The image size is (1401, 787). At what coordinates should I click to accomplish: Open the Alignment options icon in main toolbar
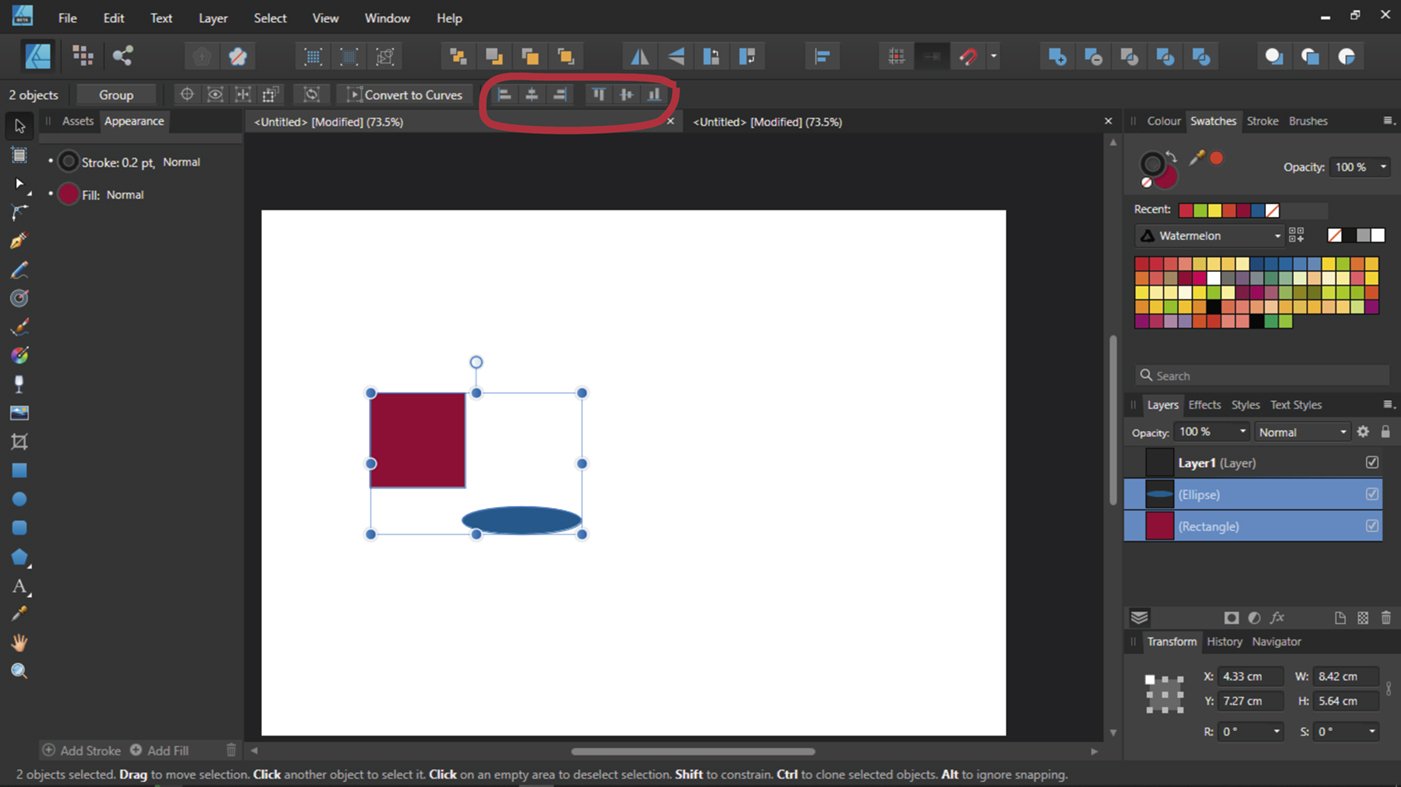[x=822, y=57]
